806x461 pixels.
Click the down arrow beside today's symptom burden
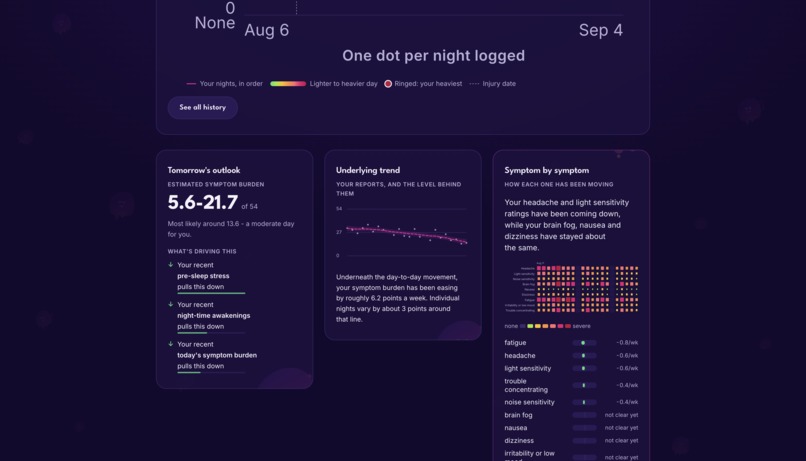171,344
